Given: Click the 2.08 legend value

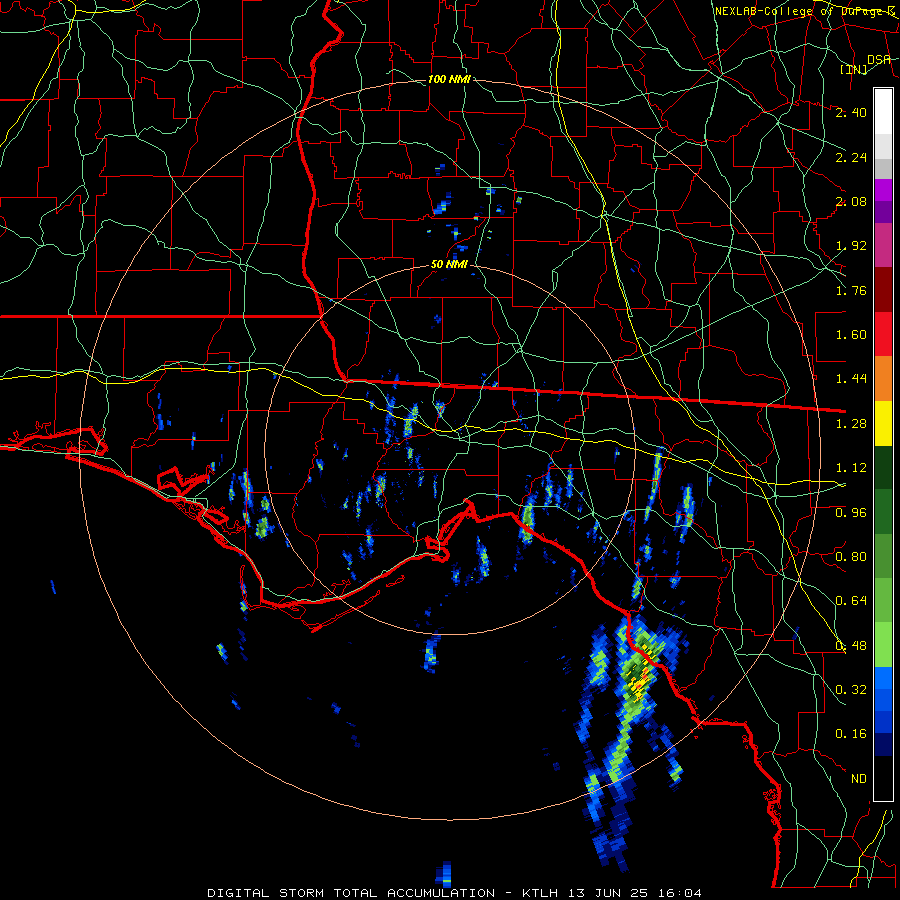Looking at the screenshot, I should pos(851,201).
